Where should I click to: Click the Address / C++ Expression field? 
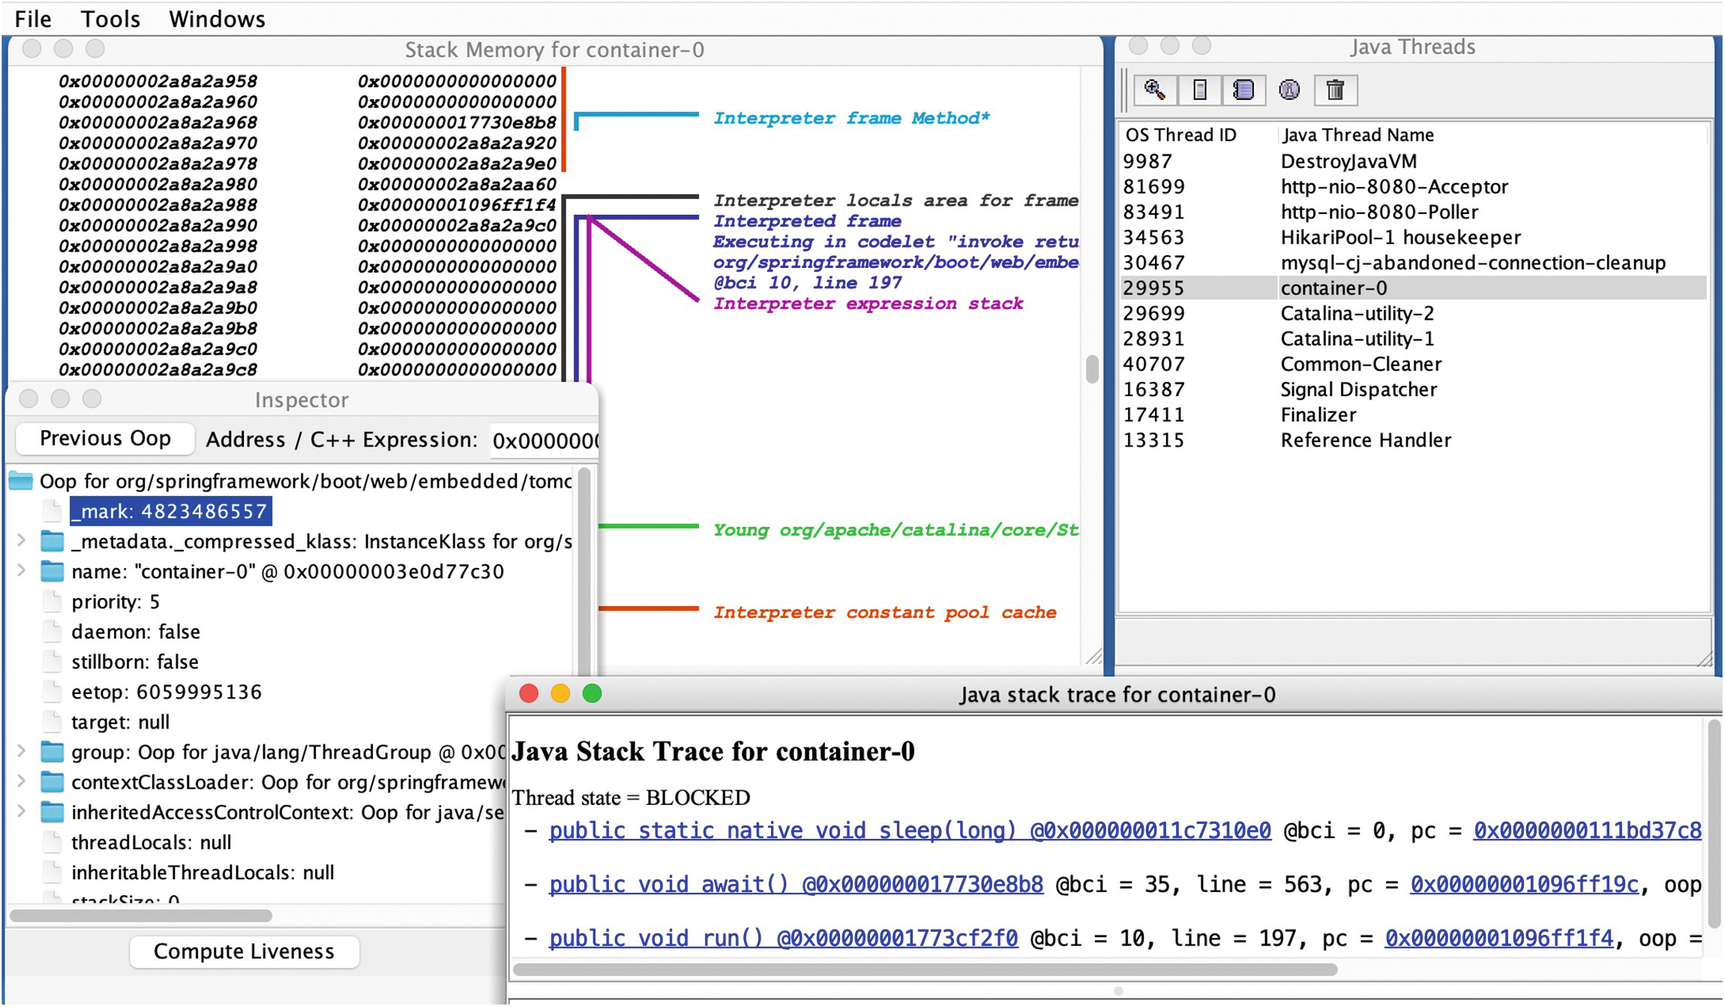[544, 441]
